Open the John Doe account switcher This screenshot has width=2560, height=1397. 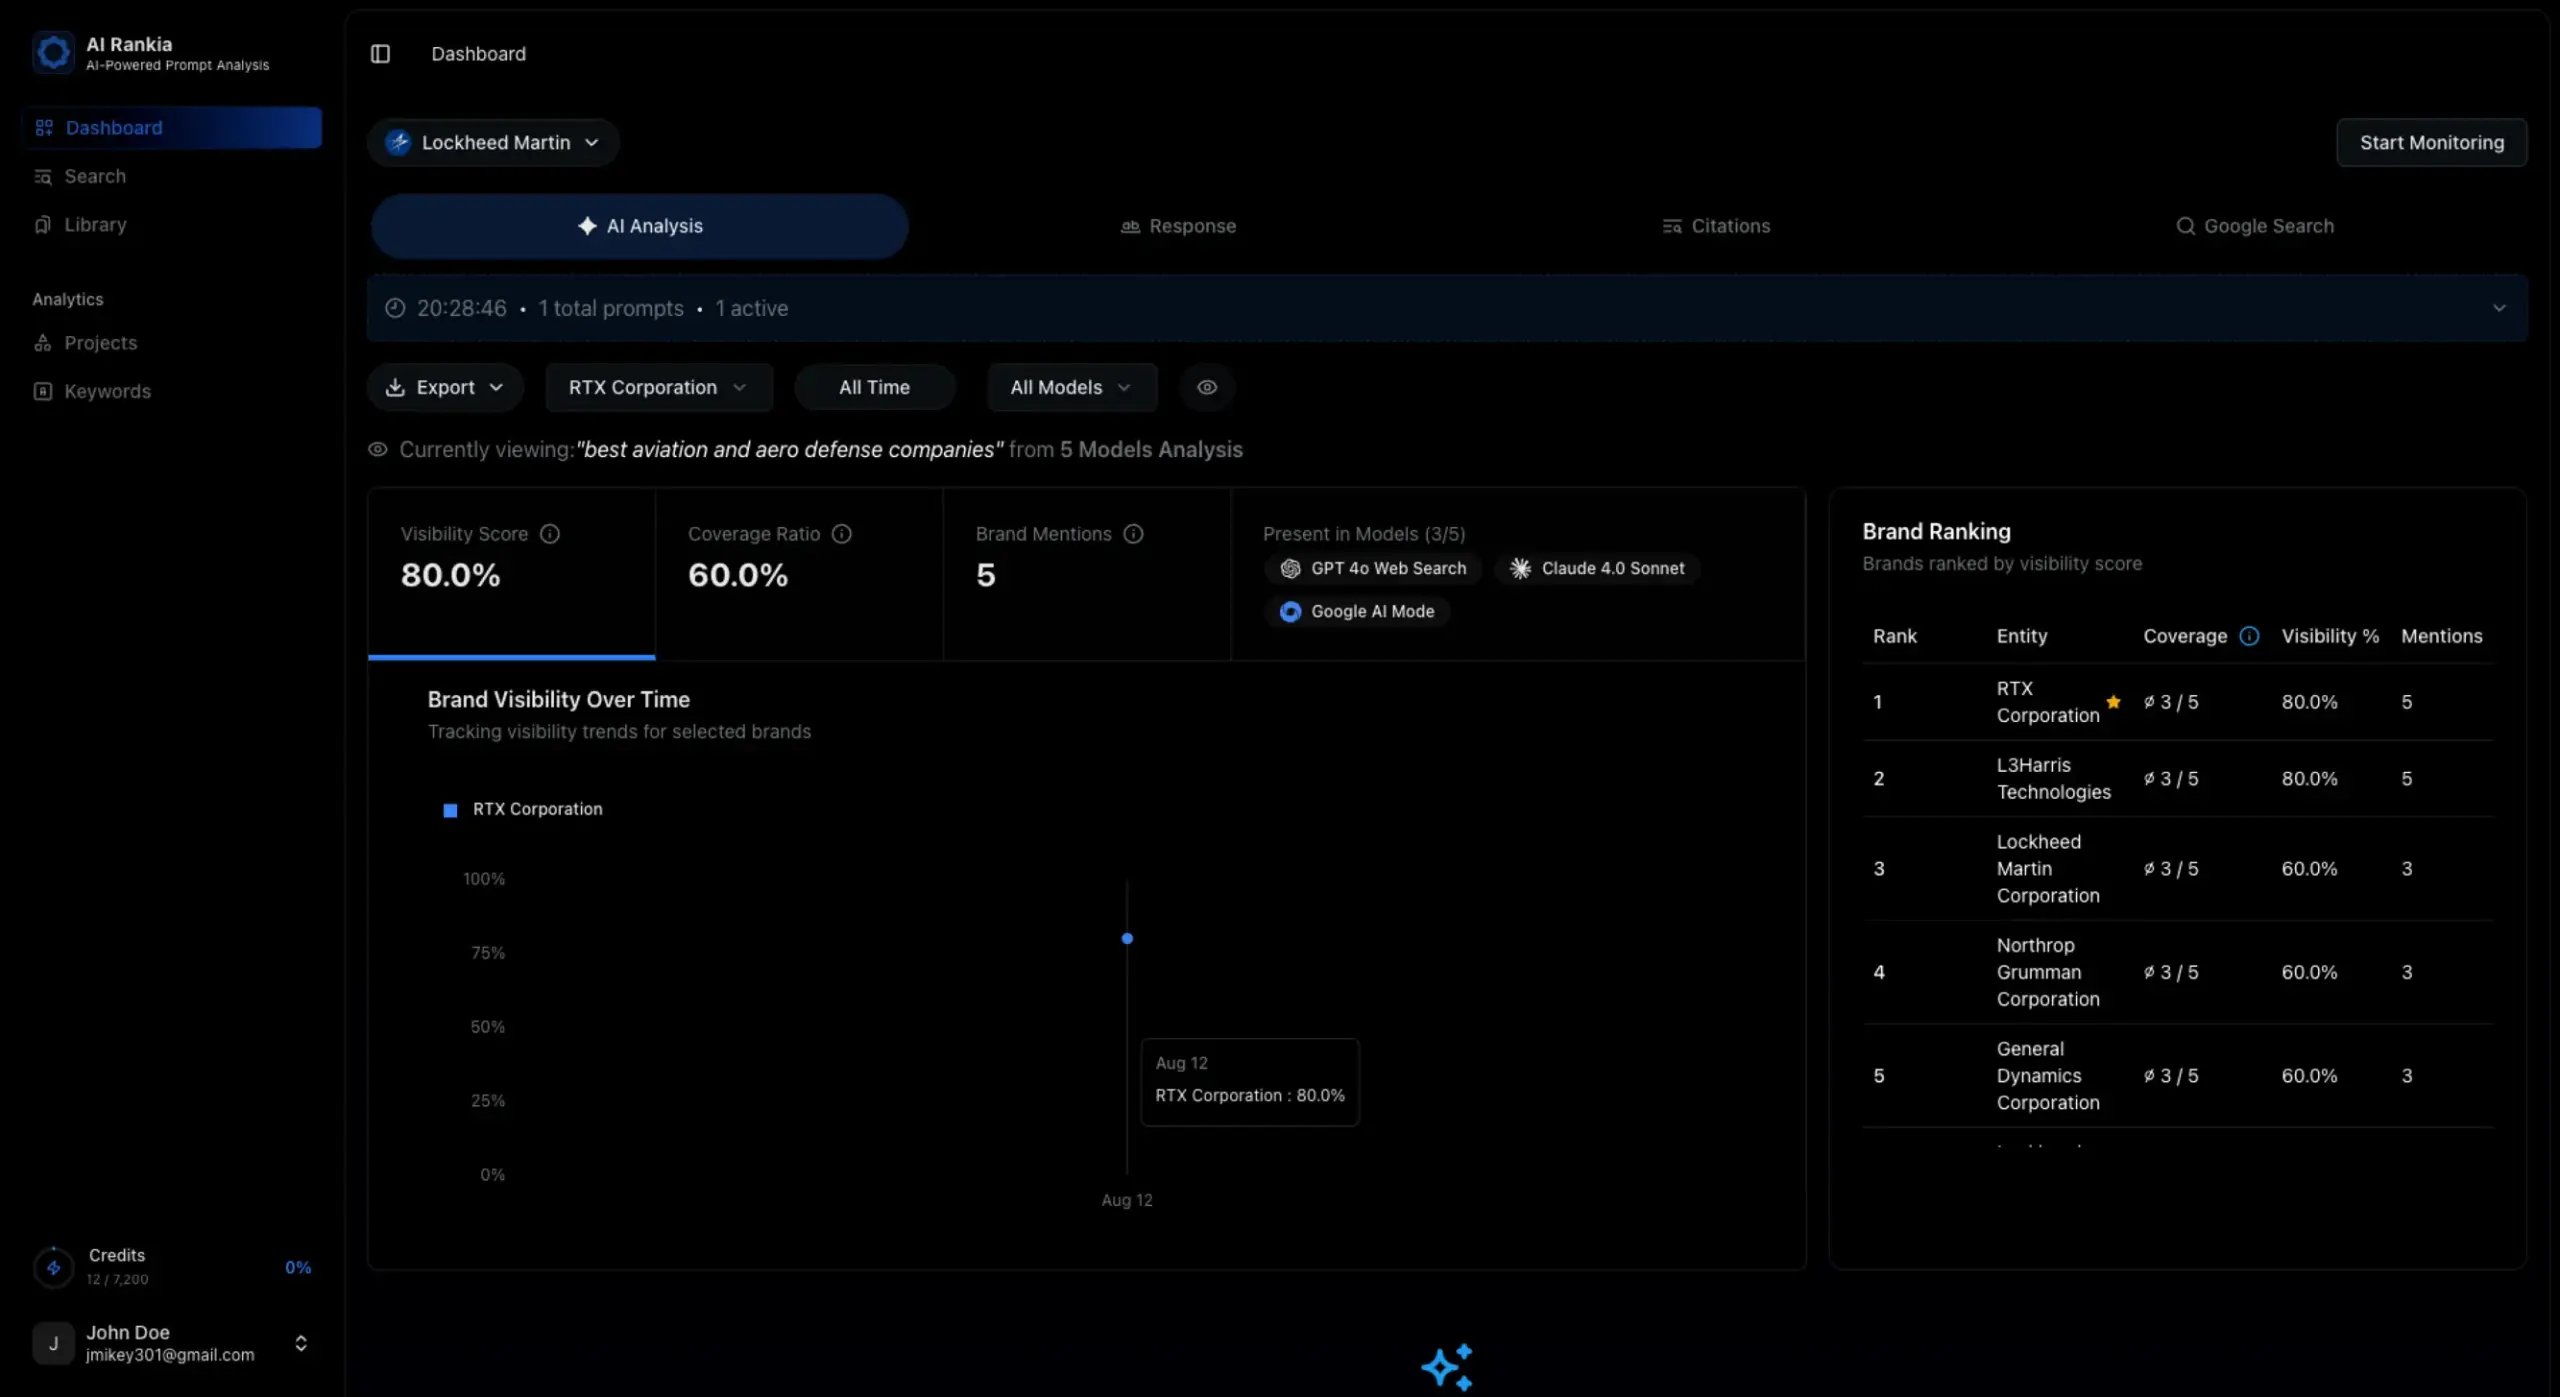pyautogui.click(x=300, y=1343)
